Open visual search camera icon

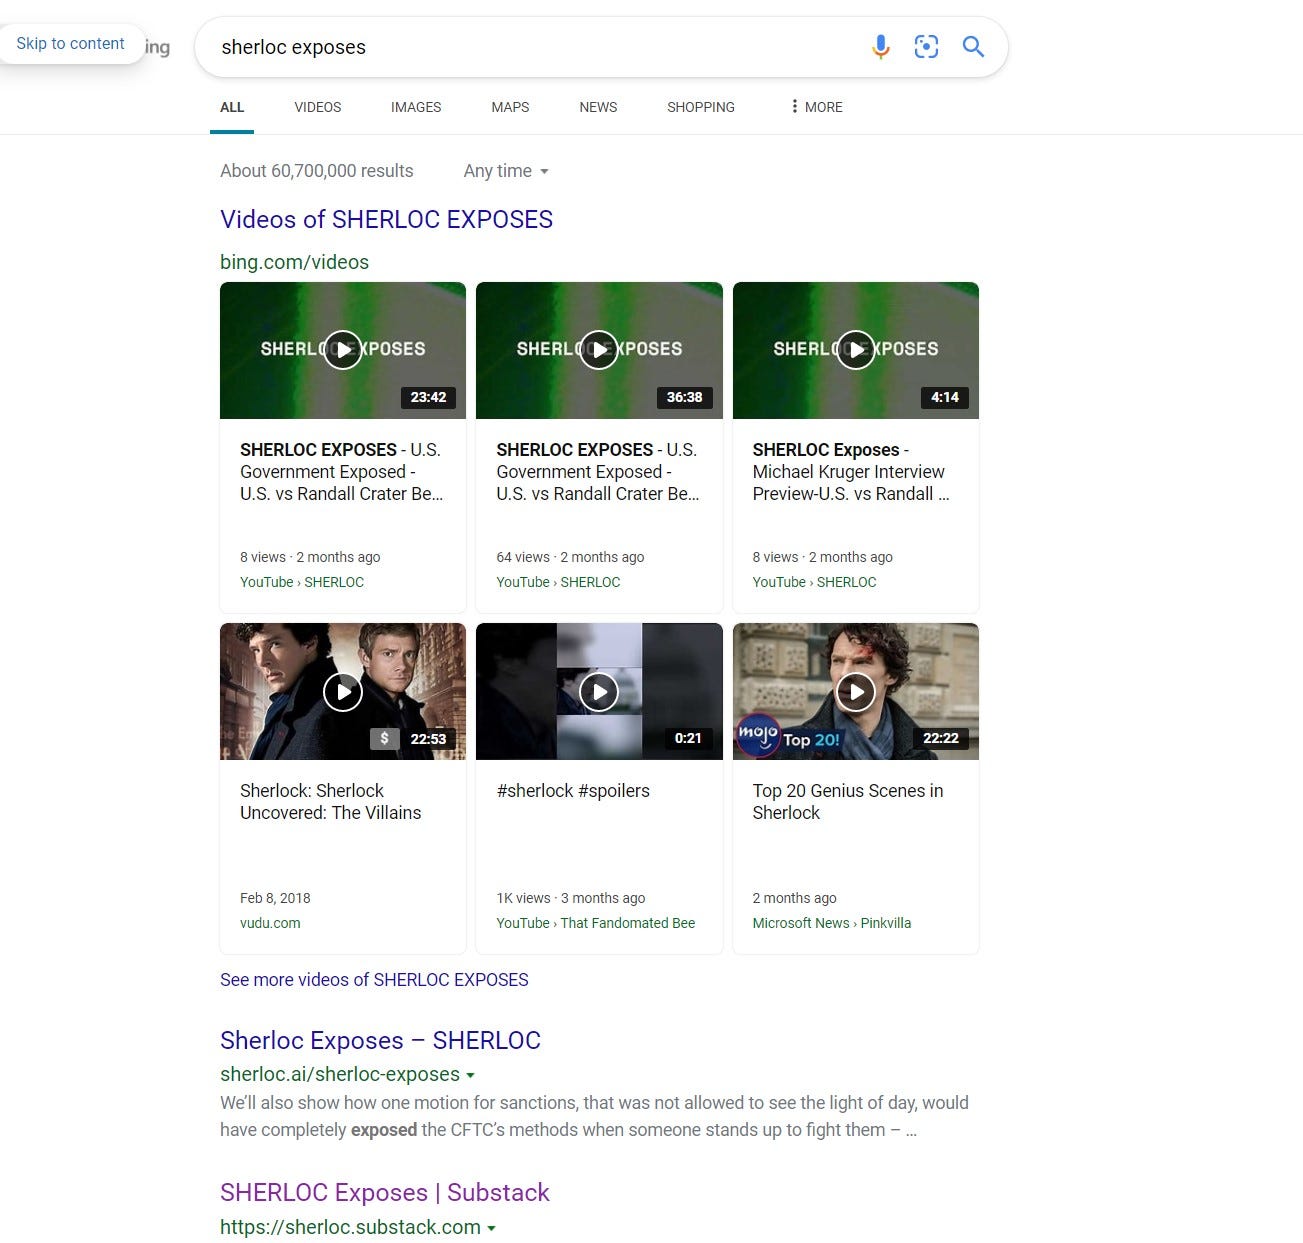(x=926, y=47)
